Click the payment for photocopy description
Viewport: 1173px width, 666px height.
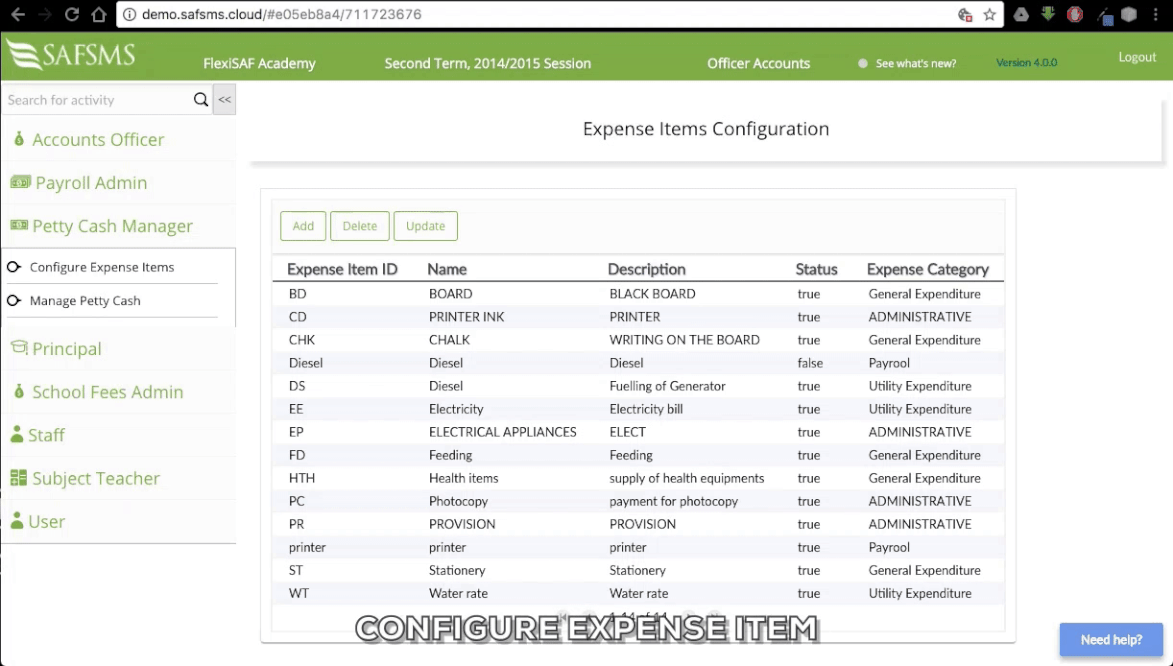[674, 502]
